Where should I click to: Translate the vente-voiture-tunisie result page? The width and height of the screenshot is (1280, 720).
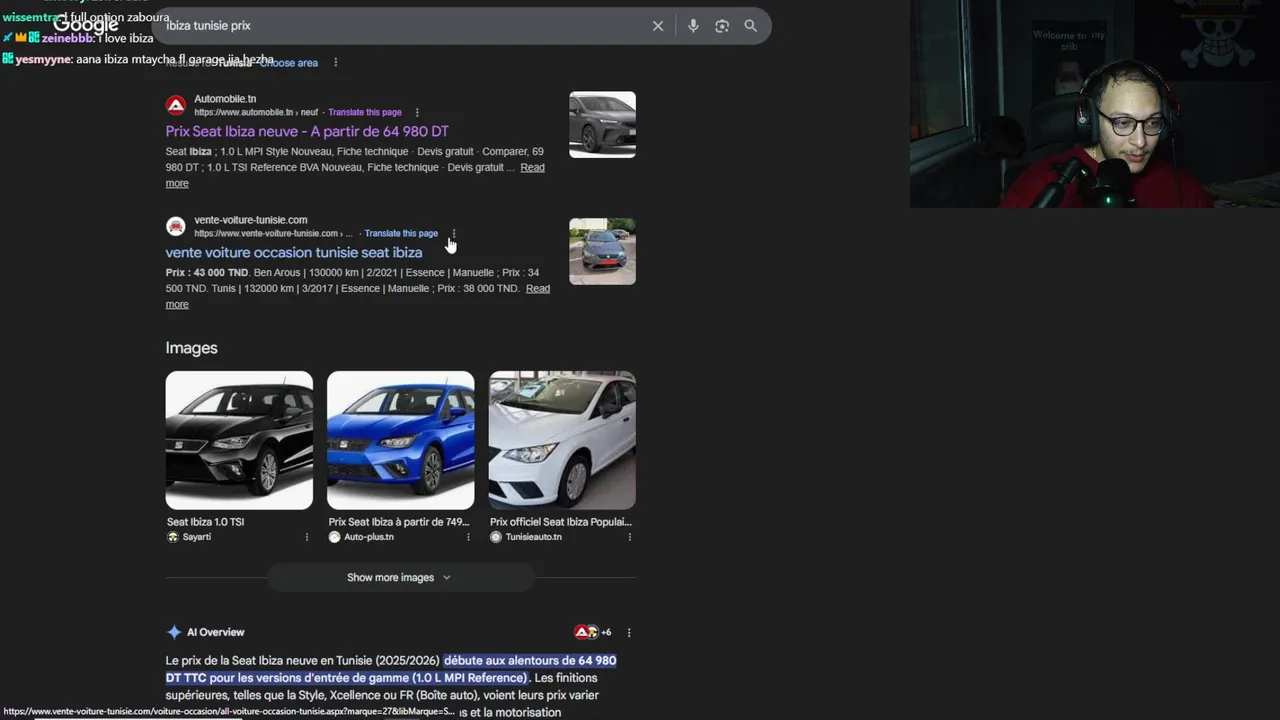pyautogui.click(x=401, y=234)
